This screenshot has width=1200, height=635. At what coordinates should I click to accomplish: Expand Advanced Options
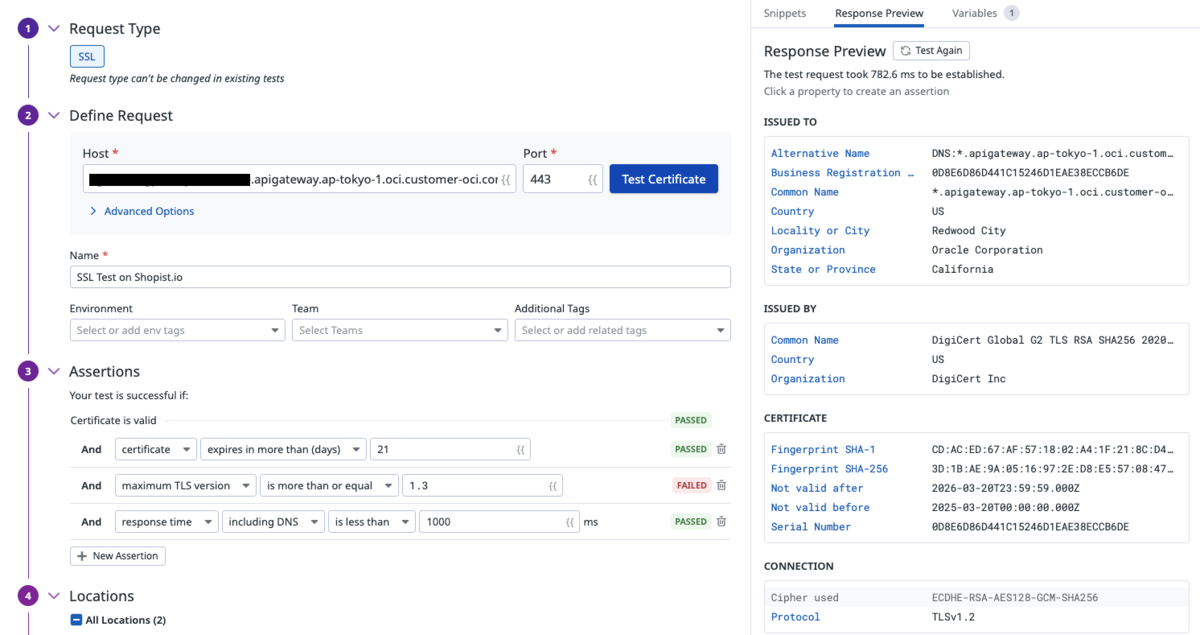[x=142, y=211]
